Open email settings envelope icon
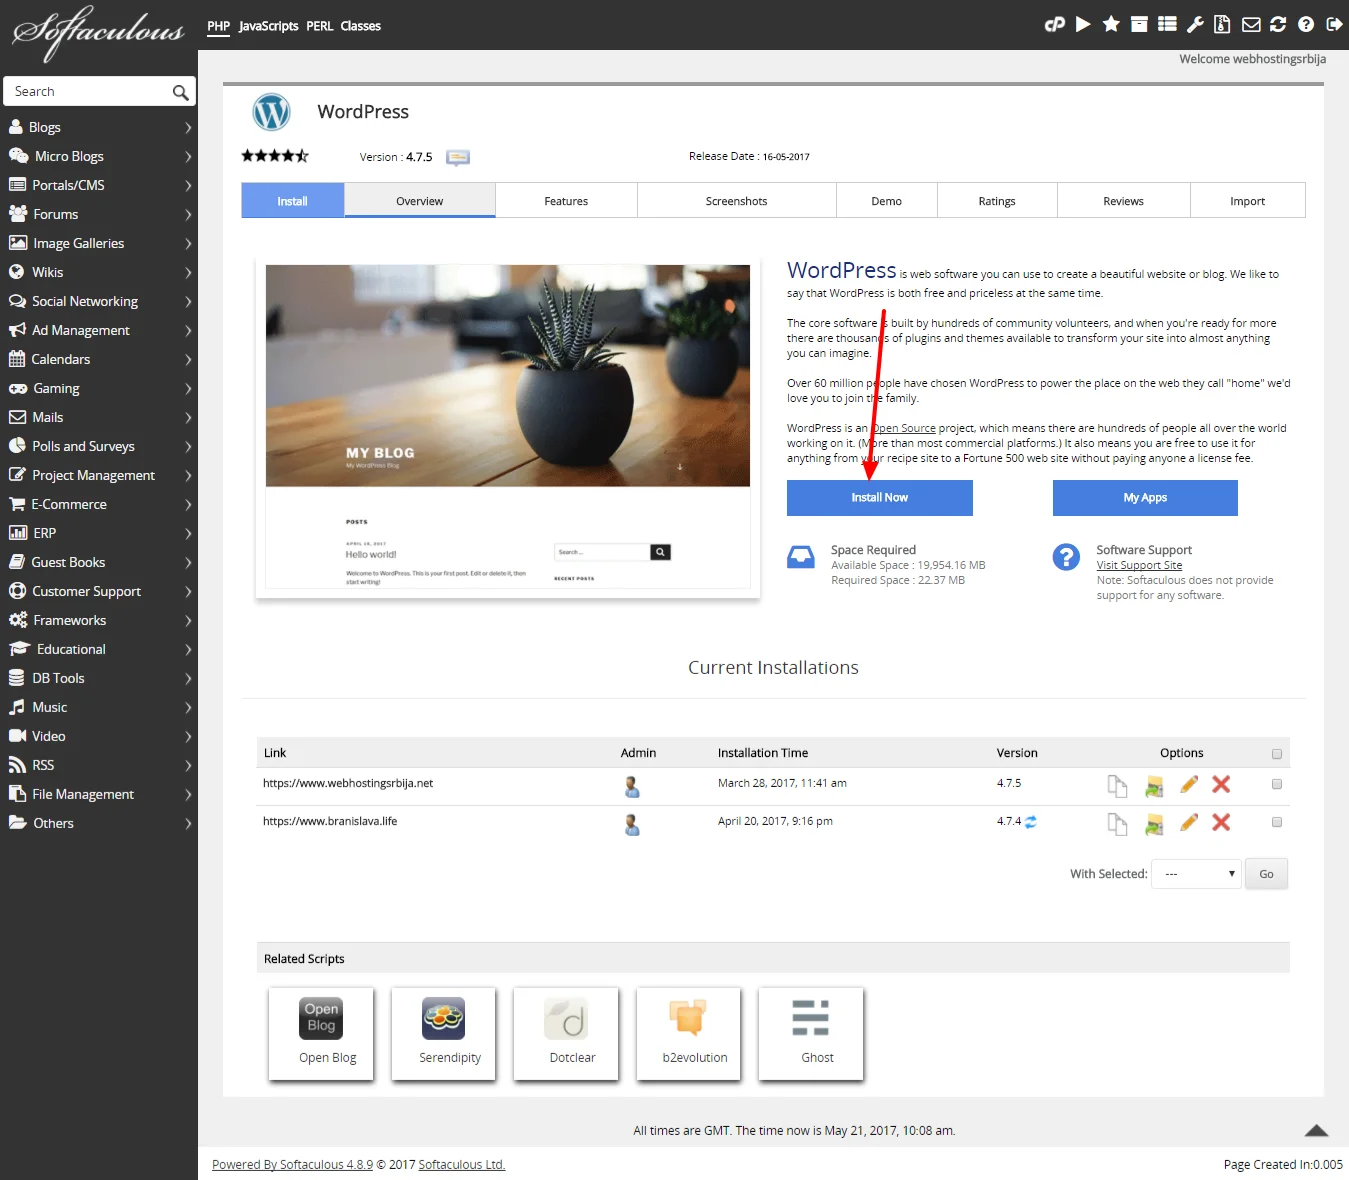1349x1180 pixels. 1251,25
